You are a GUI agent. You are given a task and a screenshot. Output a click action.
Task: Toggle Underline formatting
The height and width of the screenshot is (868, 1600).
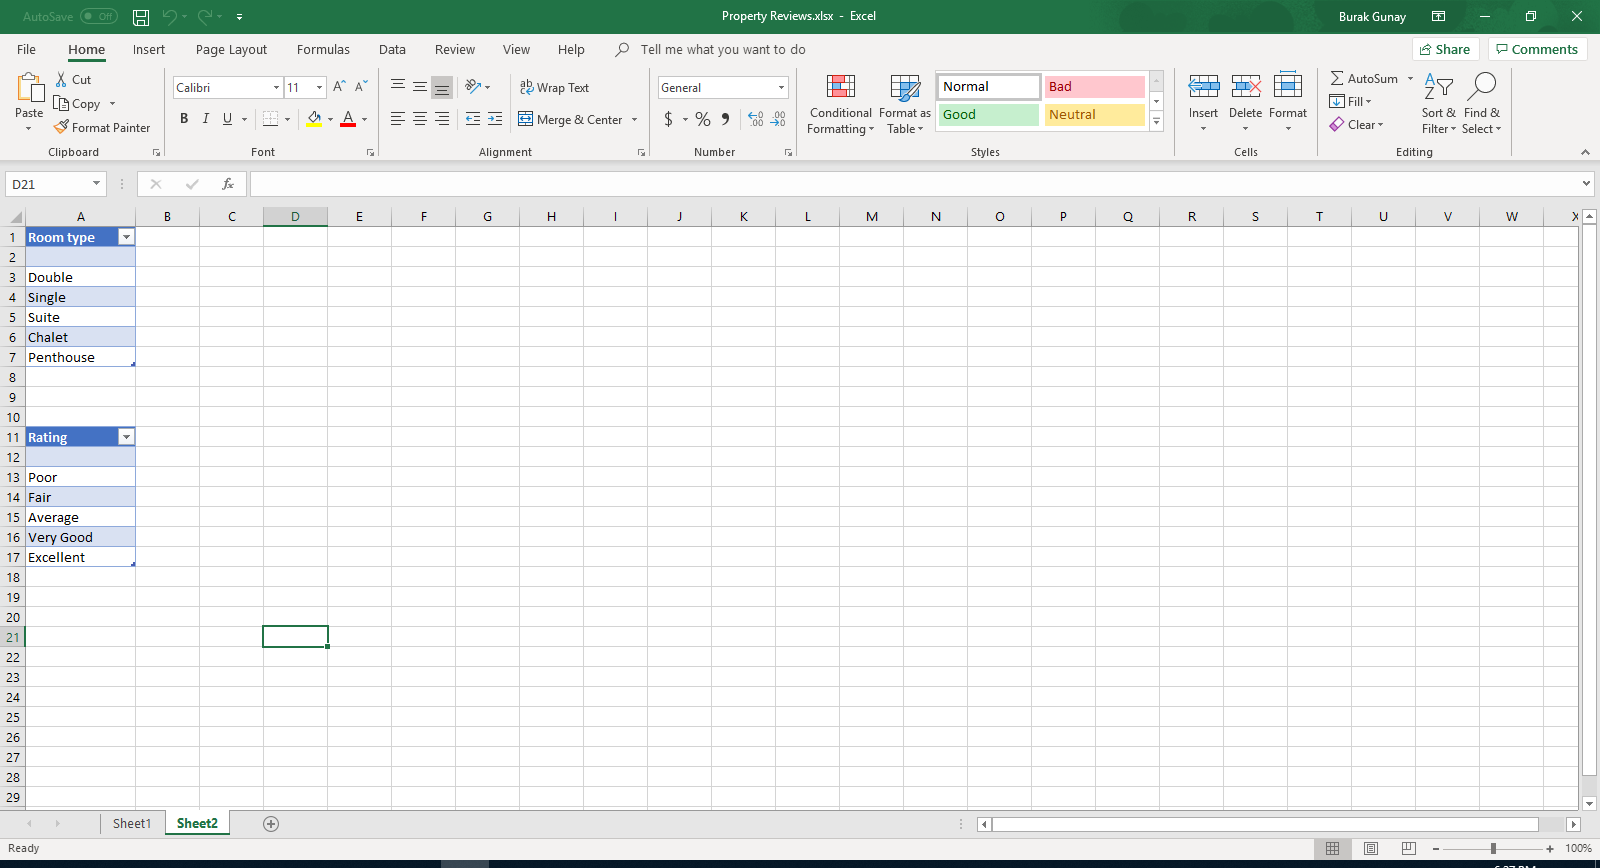(228, 119)
